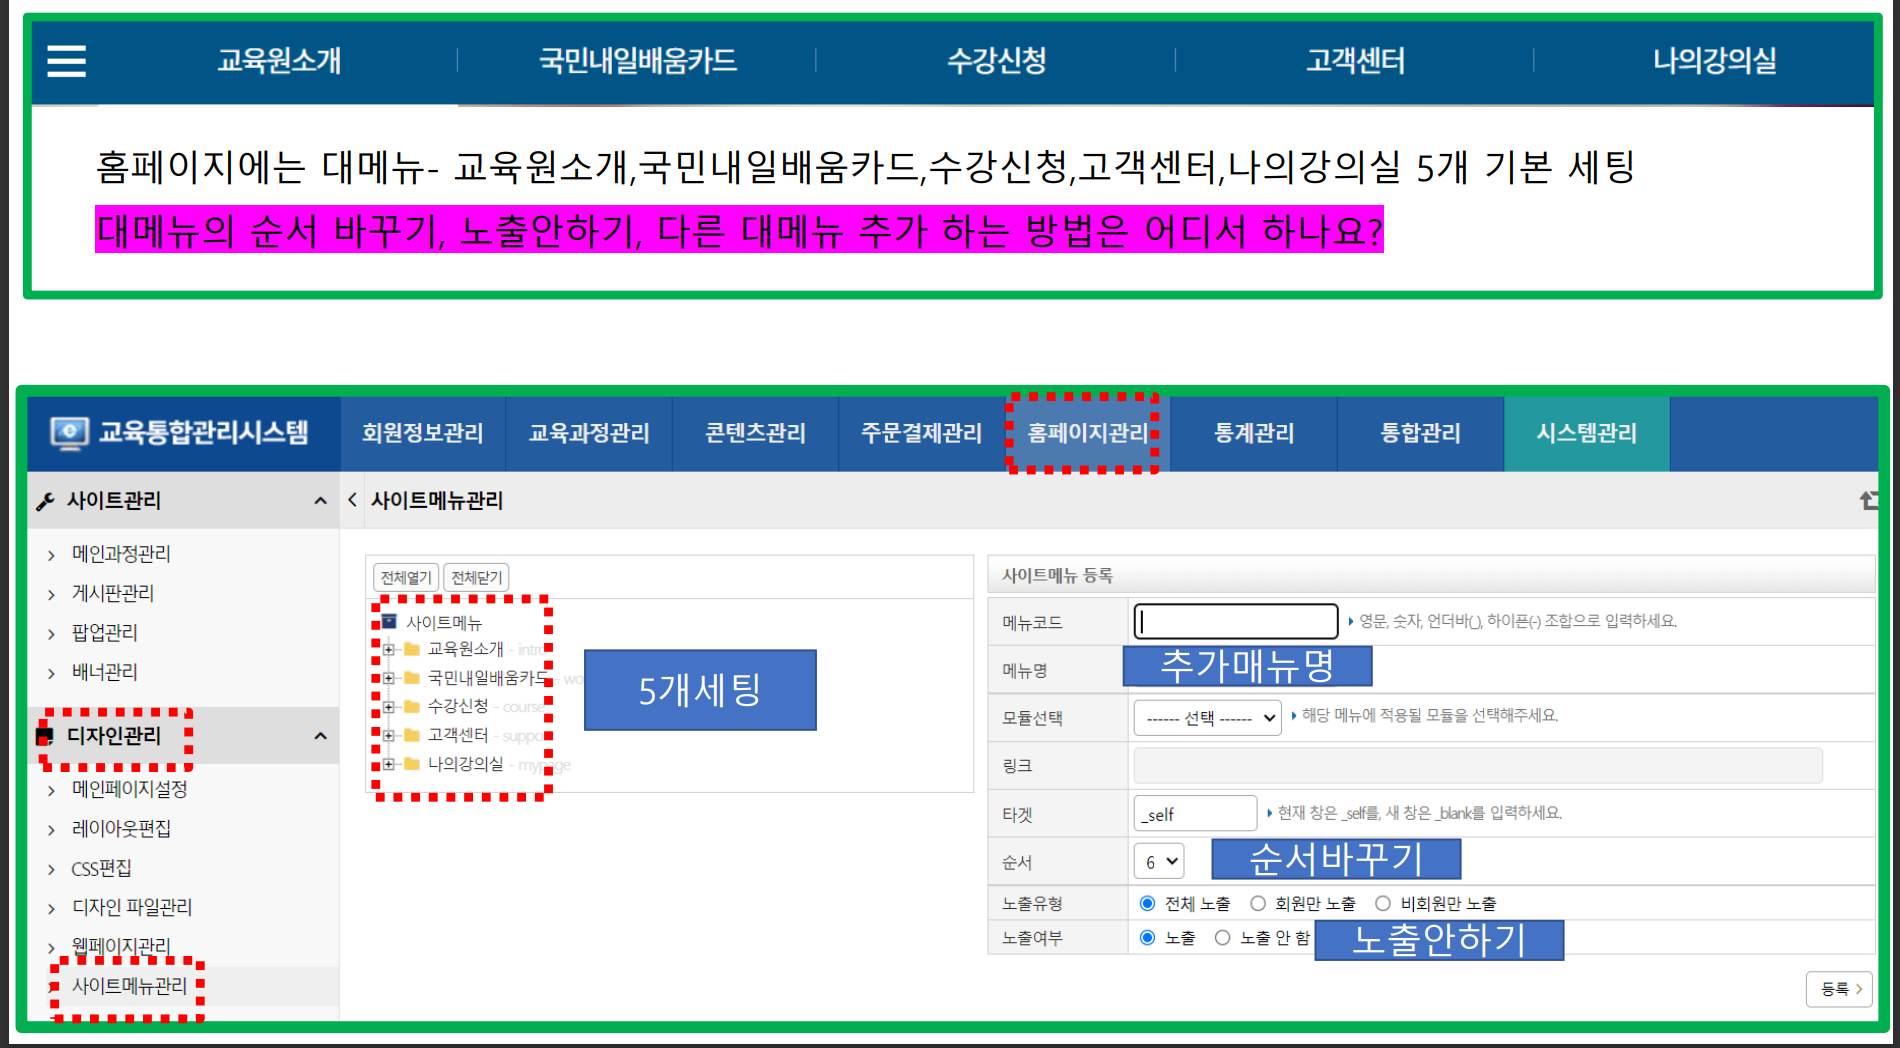Click the hamburger menu icon
Viewport: 1900px width, 1048px height.
click(x=66, y=61)
